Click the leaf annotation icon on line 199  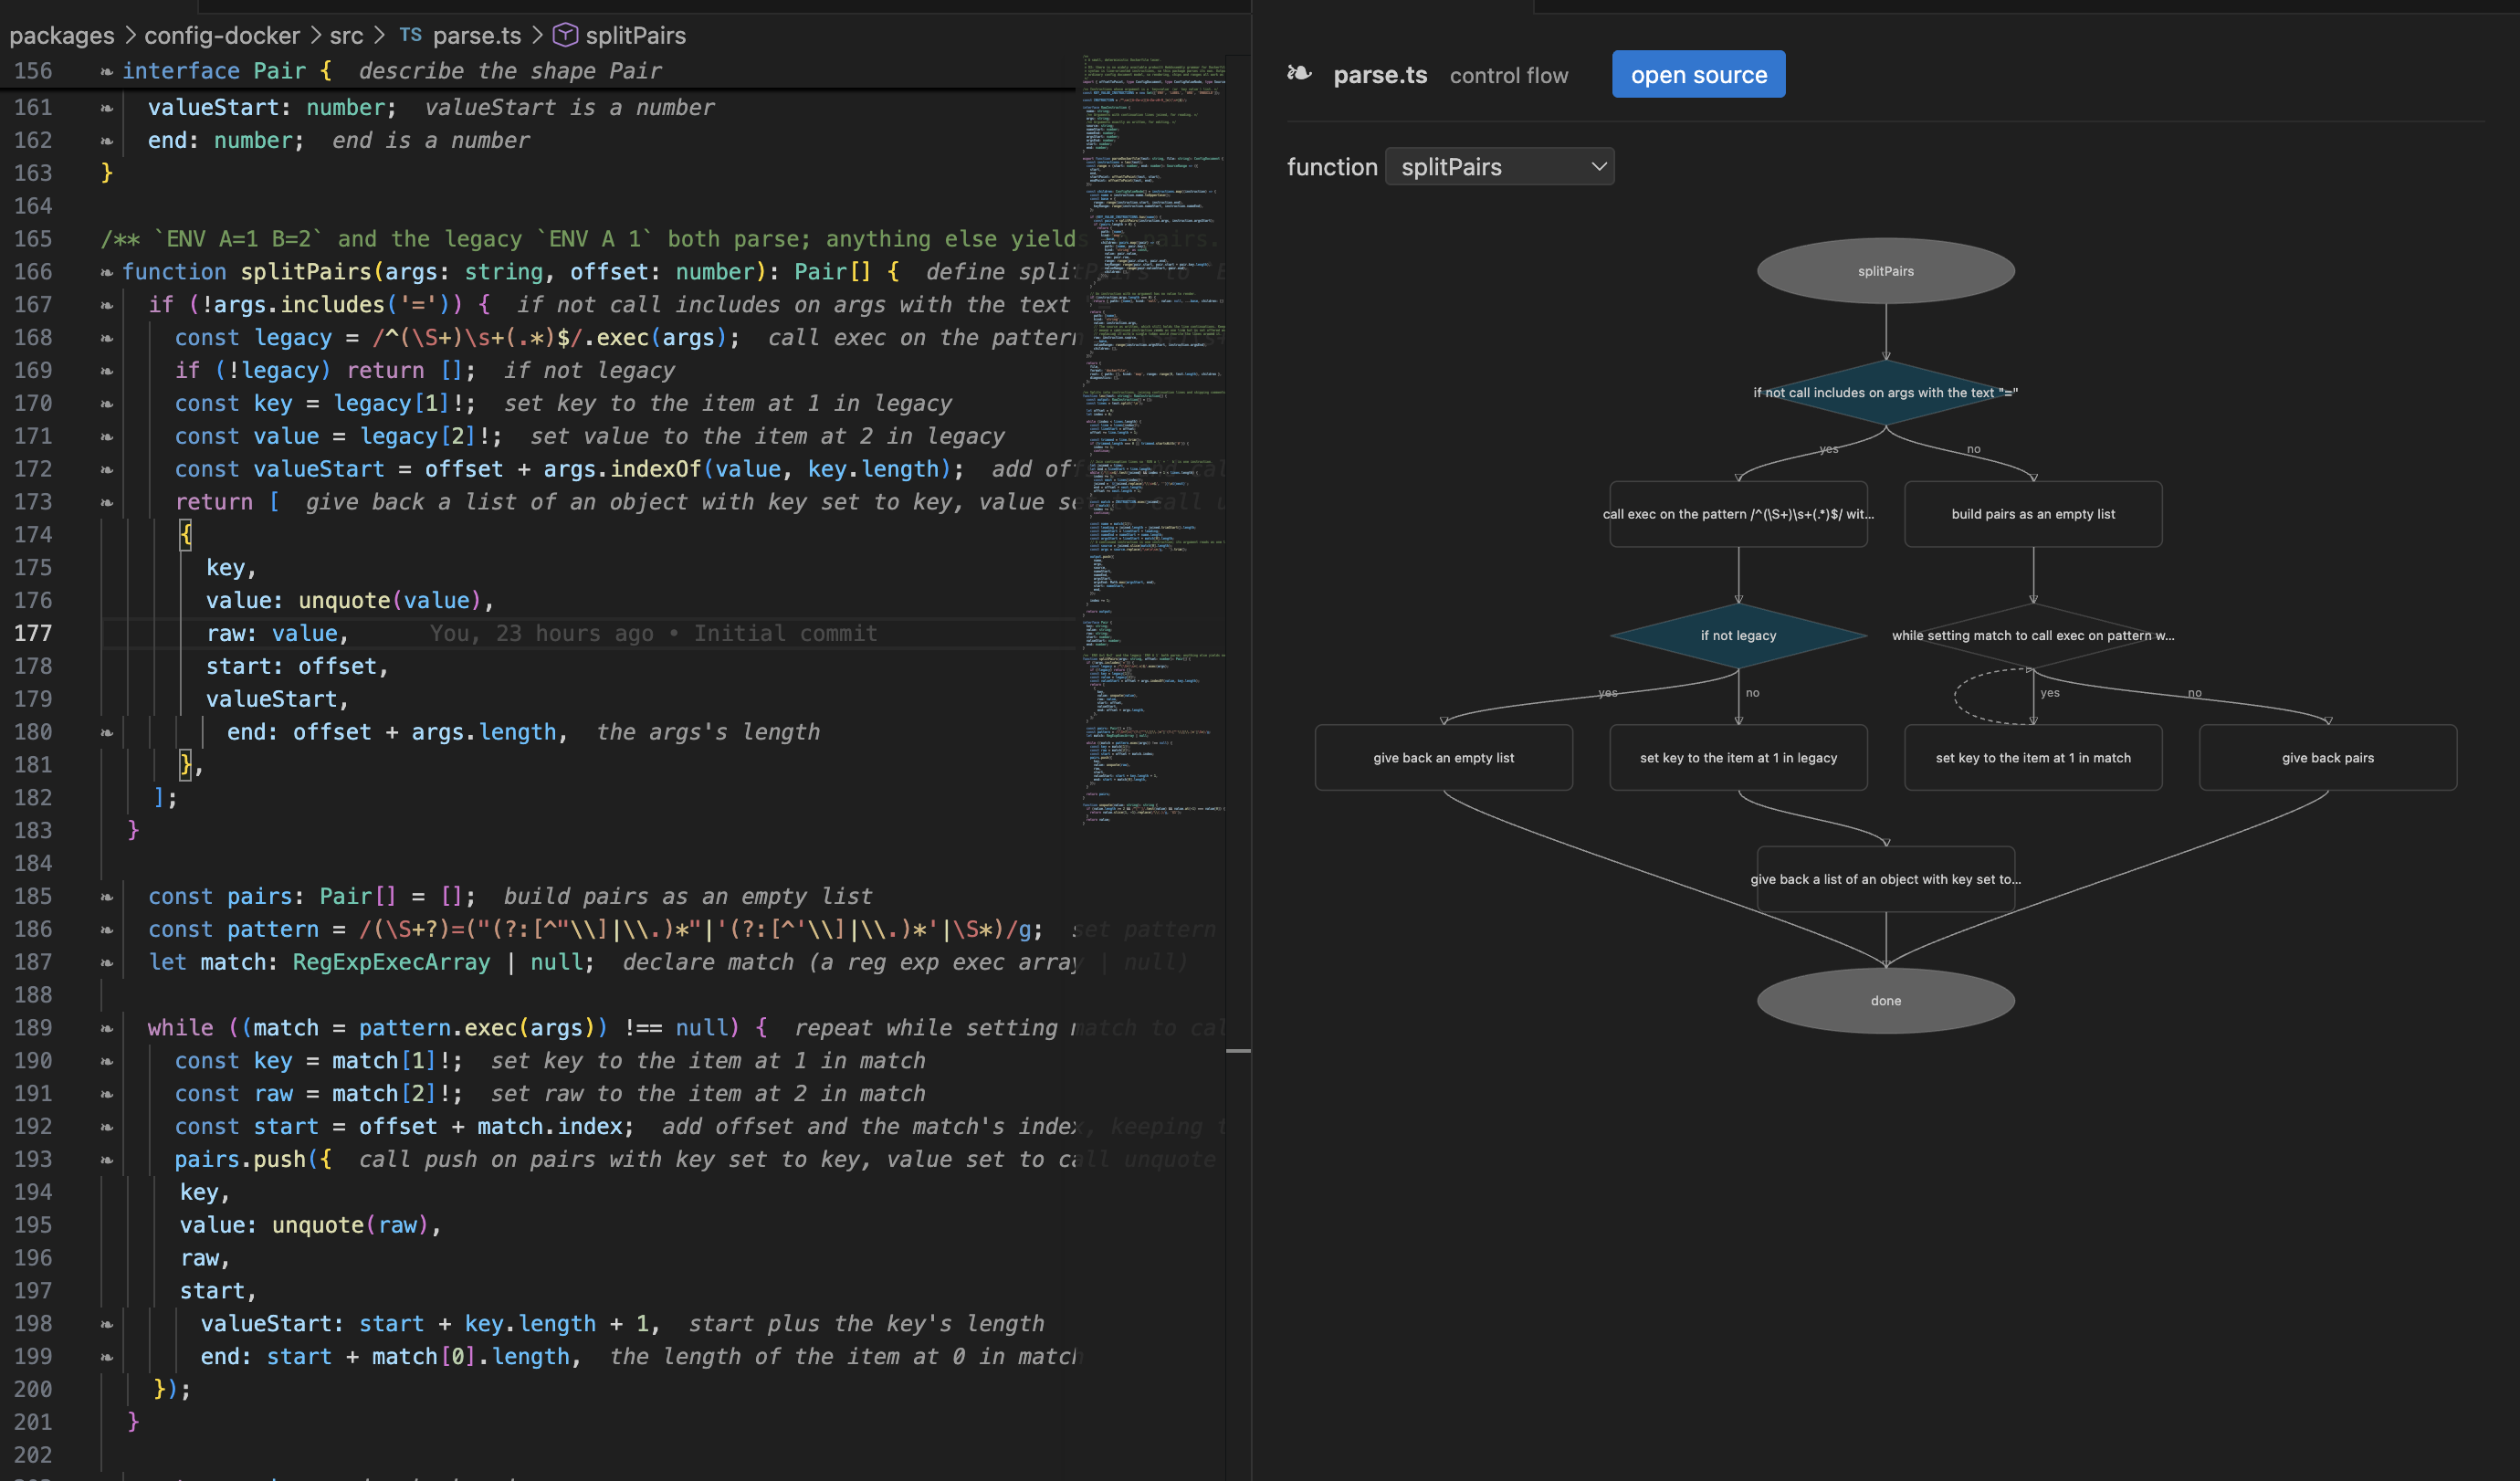click(x=107, y=1357)
